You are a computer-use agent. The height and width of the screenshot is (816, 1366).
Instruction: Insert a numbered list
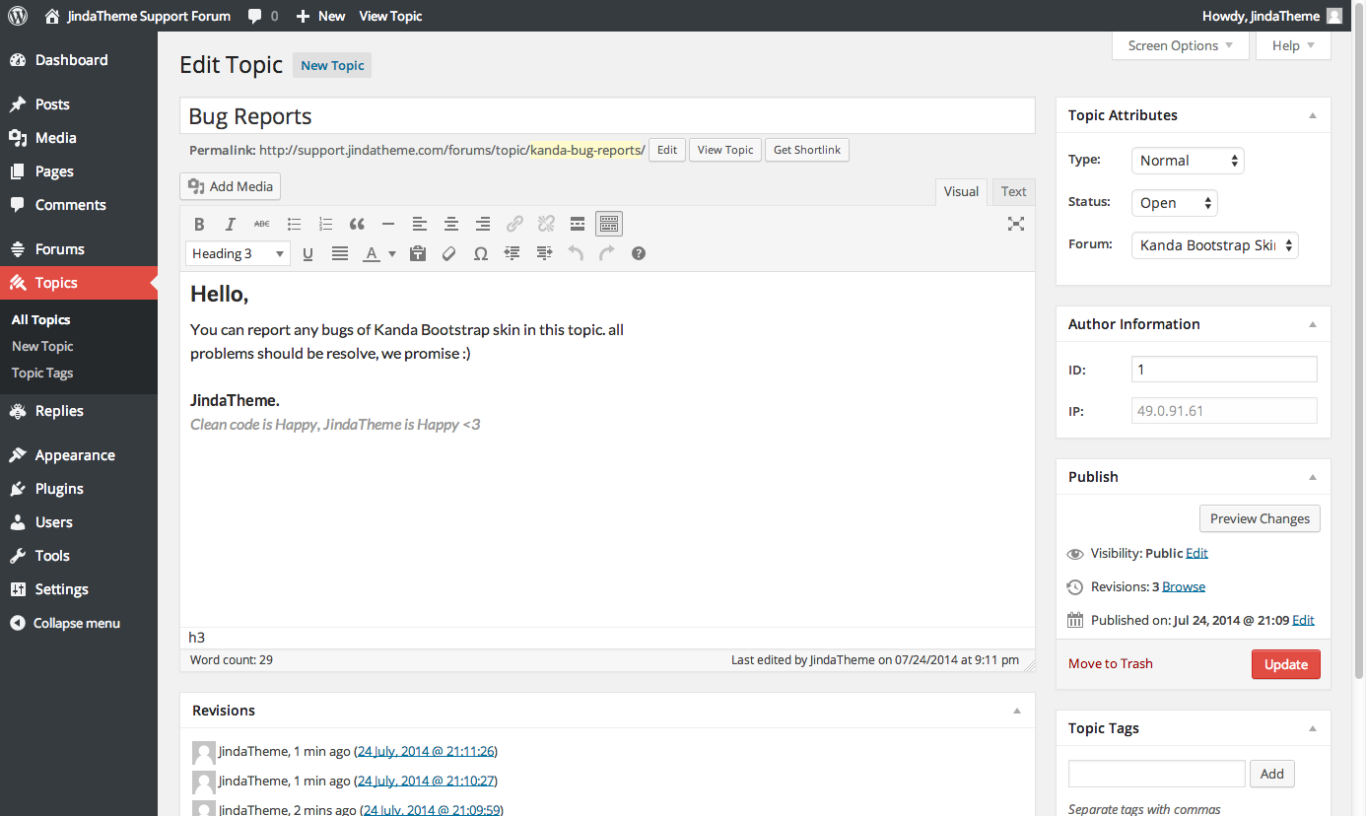click(325, 224)
